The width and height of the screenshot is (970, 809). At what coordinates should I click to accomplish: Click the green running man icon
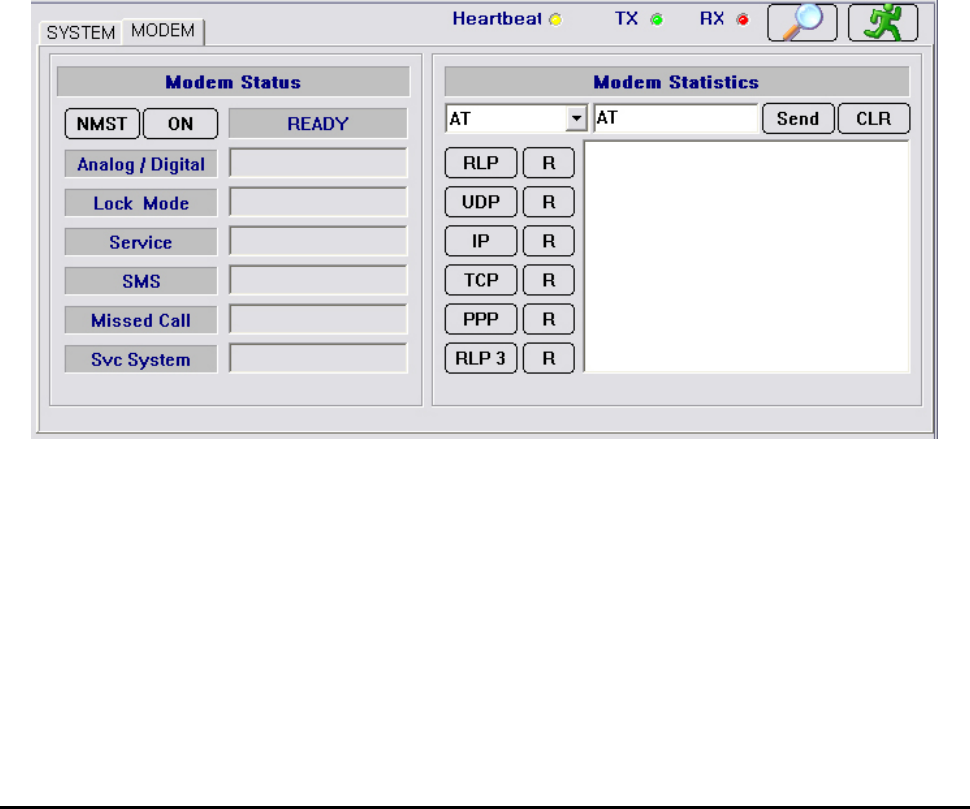883,22
